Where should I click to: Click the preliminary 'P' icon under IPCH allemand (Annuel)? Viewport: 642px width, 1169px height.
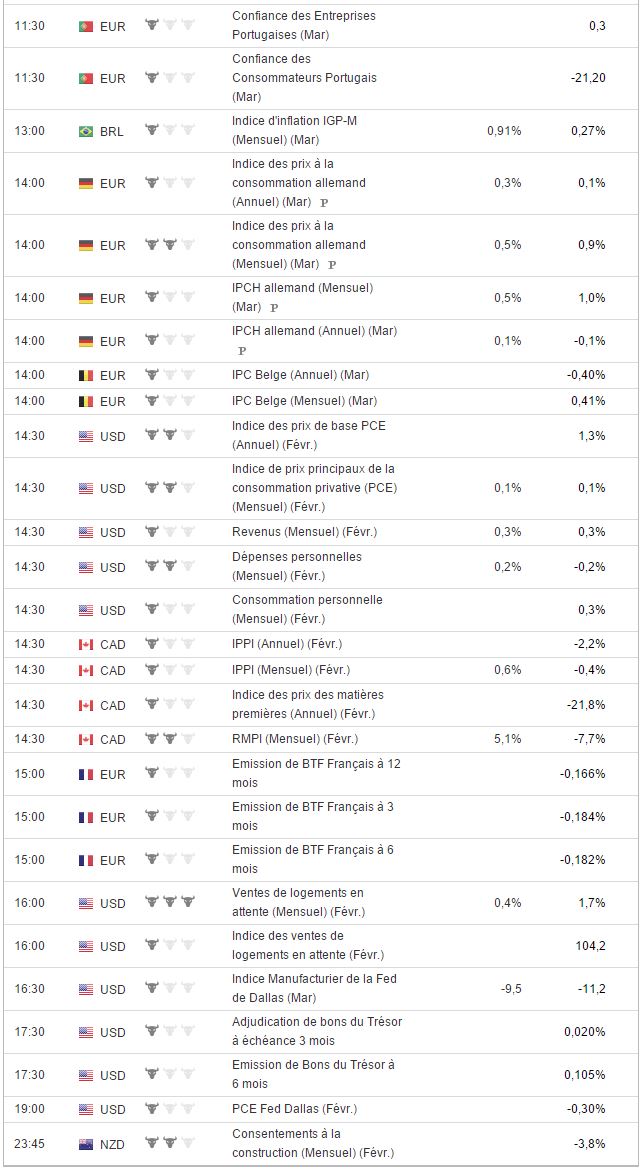(241, 351)
